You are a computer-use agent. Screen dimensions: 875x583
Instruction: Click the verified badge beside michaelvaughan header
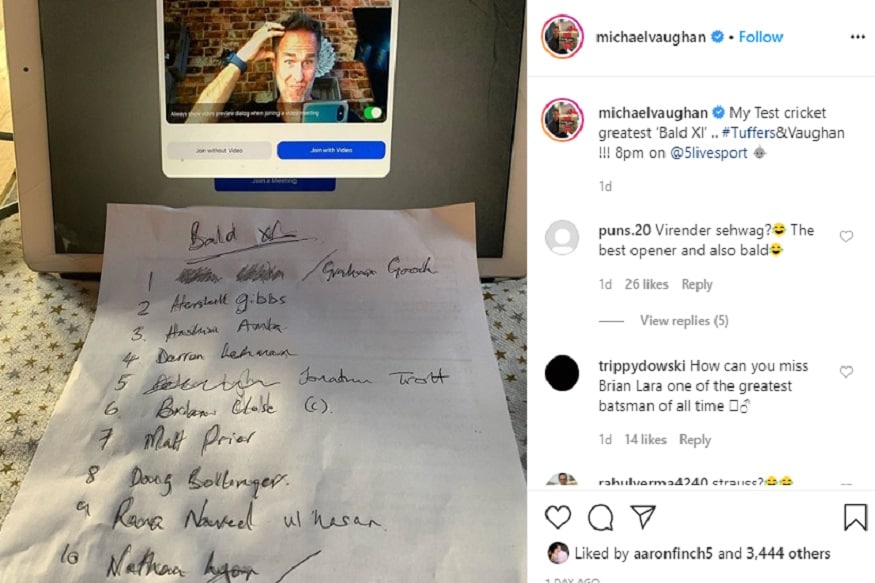pyautogui.click(x=717, y=37)
